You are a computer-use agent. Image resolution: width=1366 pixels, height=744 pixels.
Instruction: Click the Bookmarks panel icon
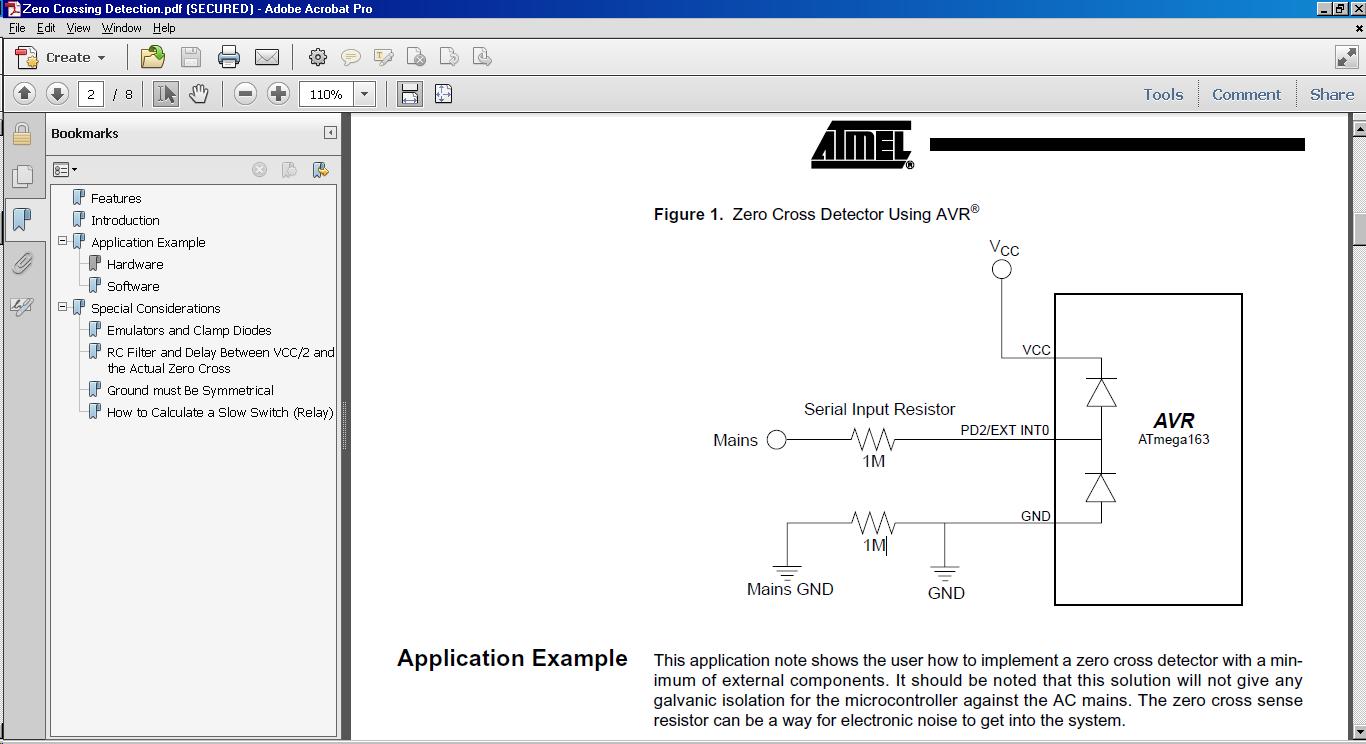point(22,219)
